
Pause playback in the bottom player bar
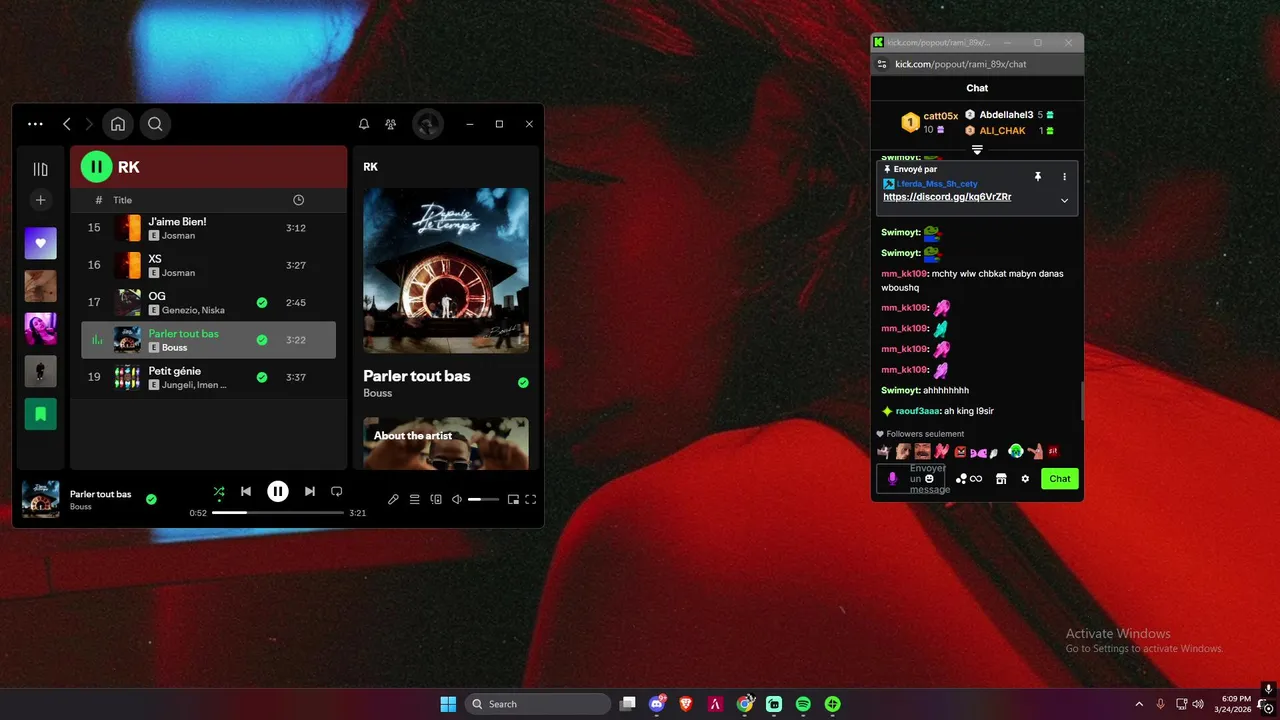278,491
